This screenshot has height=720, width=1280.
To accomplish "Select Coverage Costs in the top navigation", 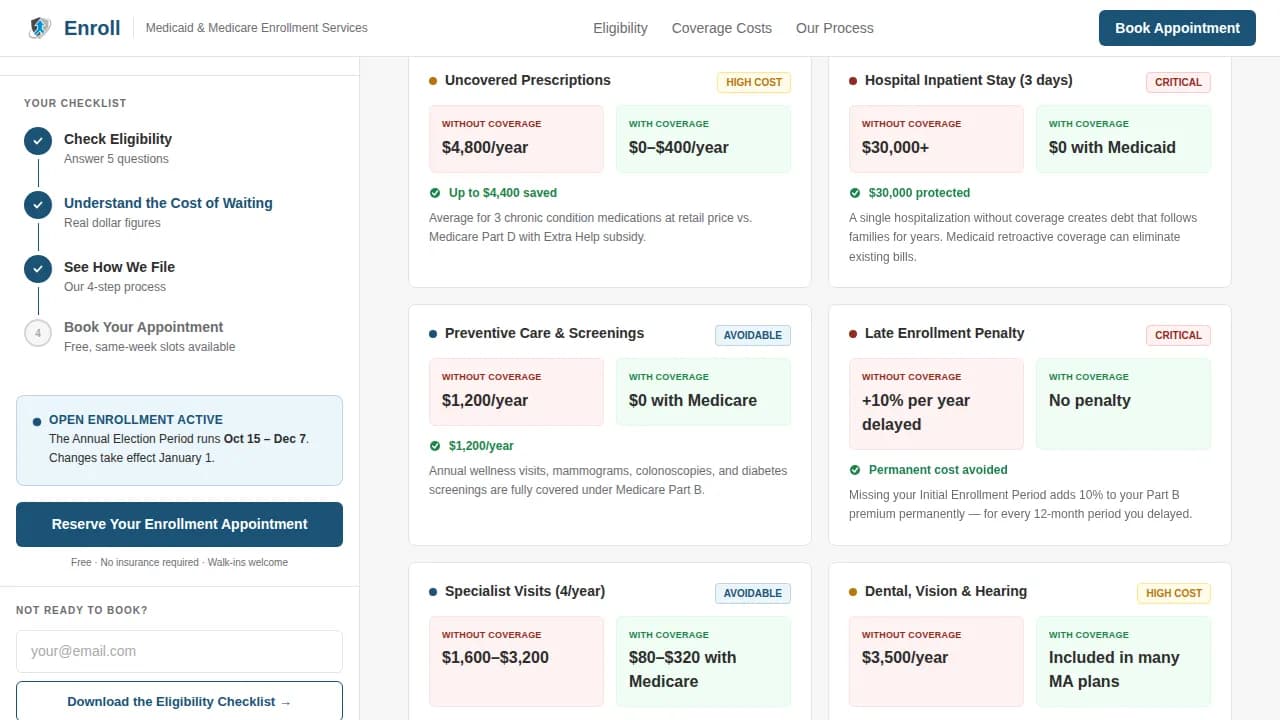I will tap(721, 28).
